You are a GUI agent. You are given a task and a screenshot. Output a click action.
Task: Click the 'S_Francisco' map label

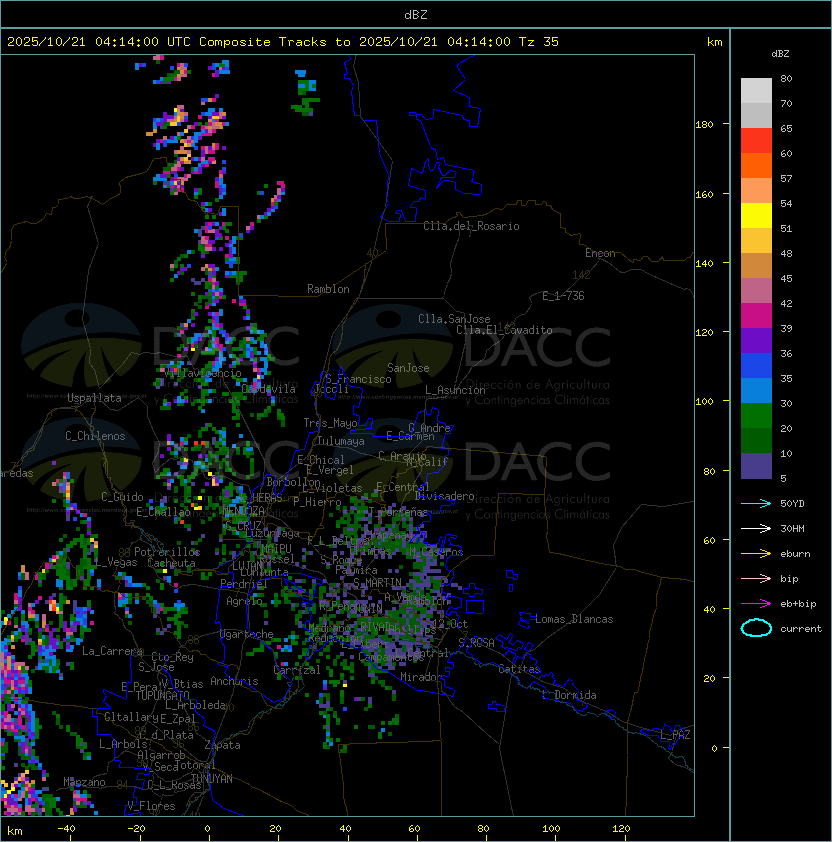(x=358, y=379)
